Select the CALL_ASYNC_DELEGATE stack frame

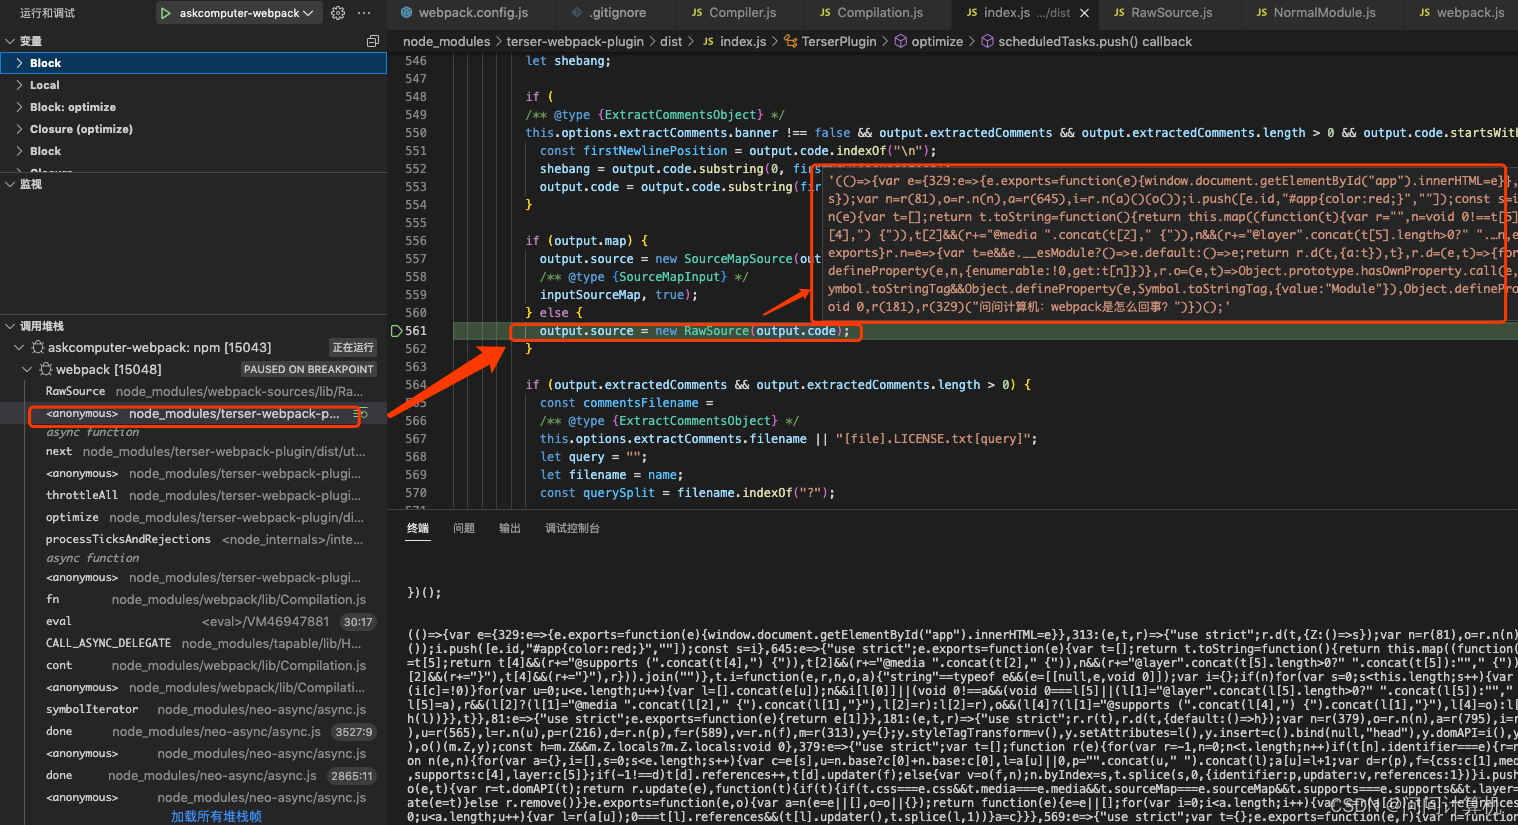pos(193,644)
